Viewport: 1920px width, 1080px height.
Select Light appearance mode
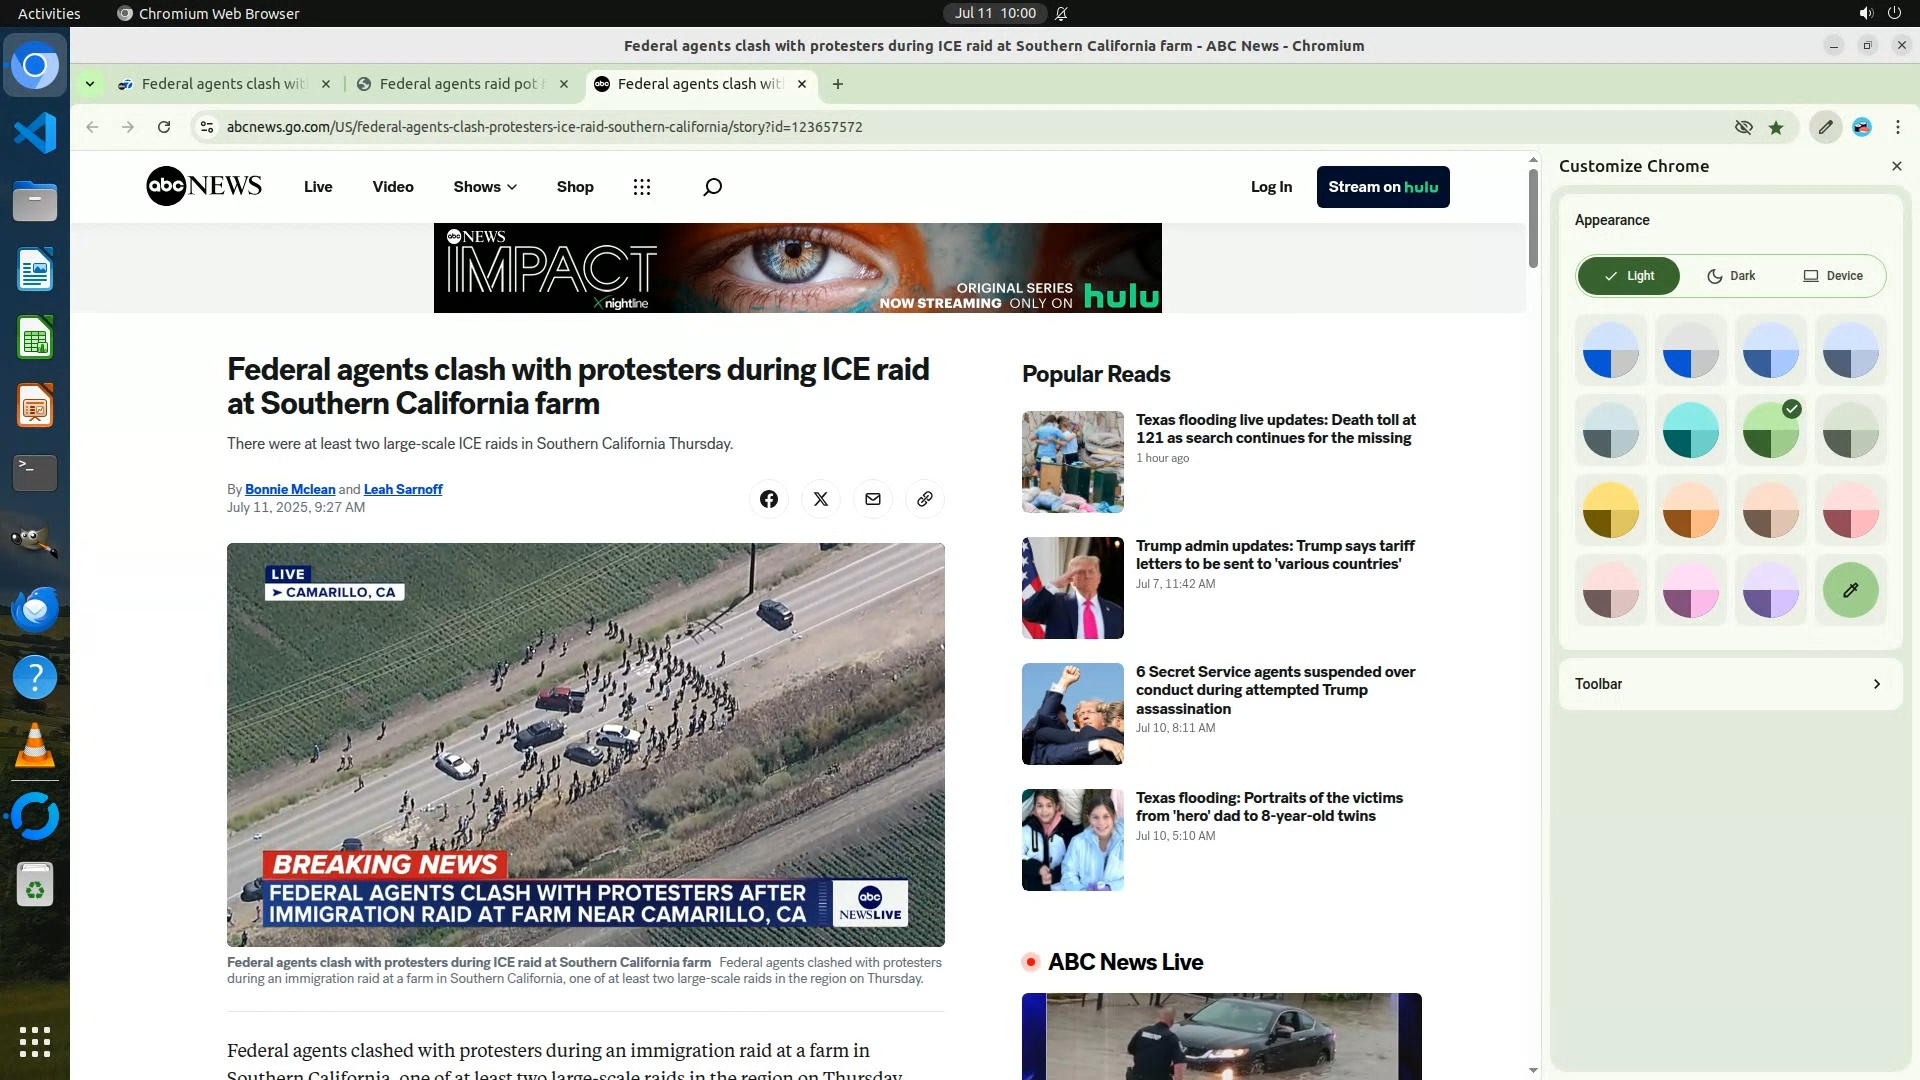pos(1629,276)
